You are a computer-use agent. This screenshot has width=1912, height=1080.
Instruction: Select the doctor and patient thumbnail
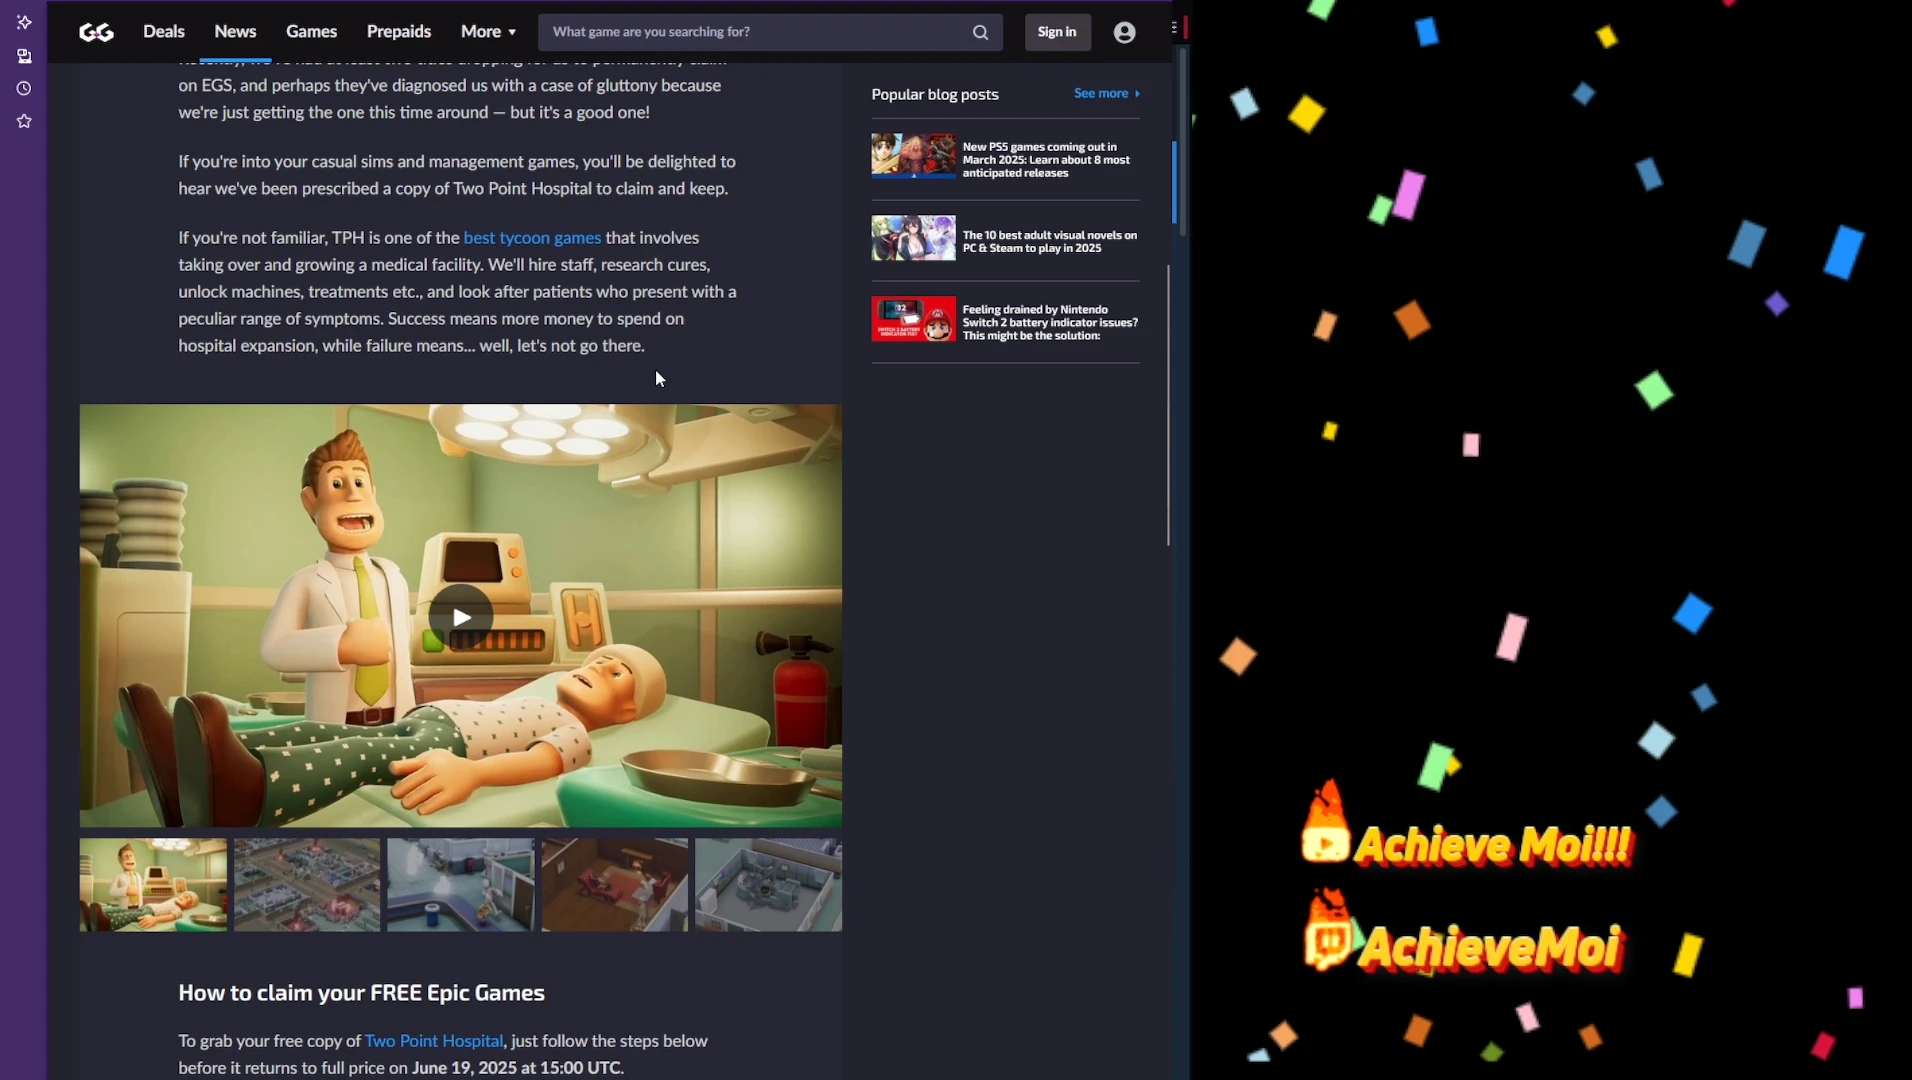153,885
